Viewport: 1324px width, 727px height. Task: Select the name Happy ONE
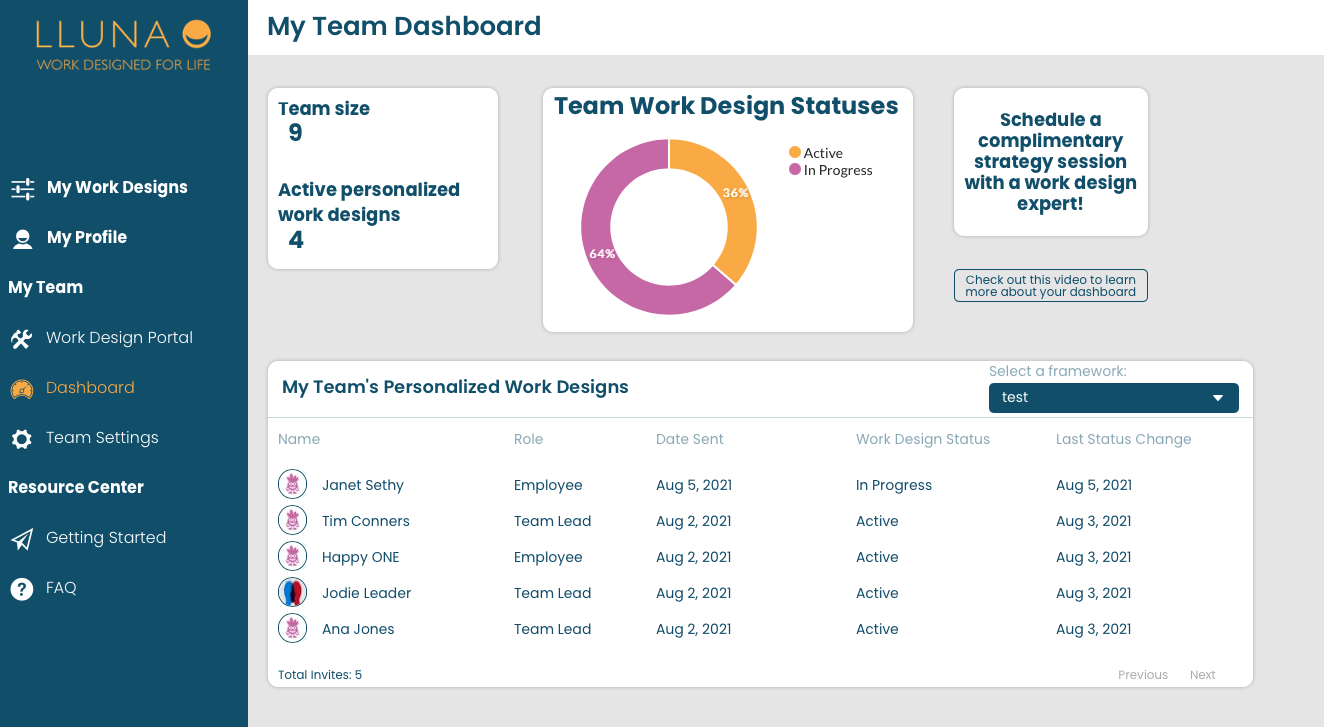(x=360, y=557)
